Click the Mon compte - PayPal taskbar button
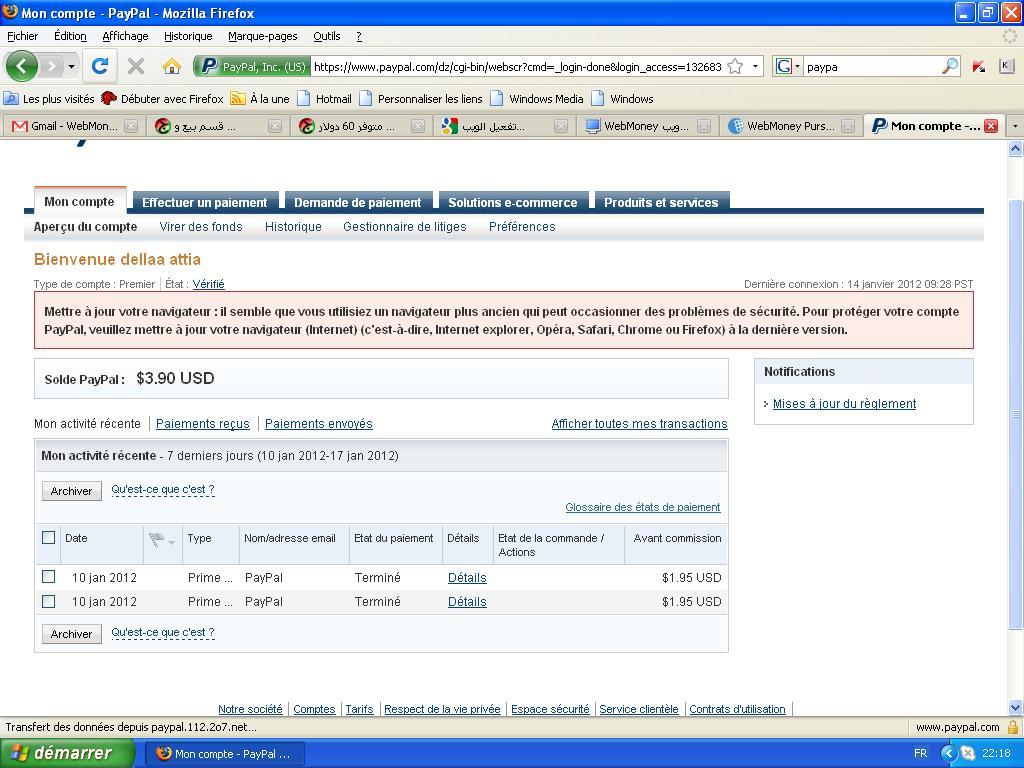The height and width of the screenshot is (768, 1024). (223, 754)
